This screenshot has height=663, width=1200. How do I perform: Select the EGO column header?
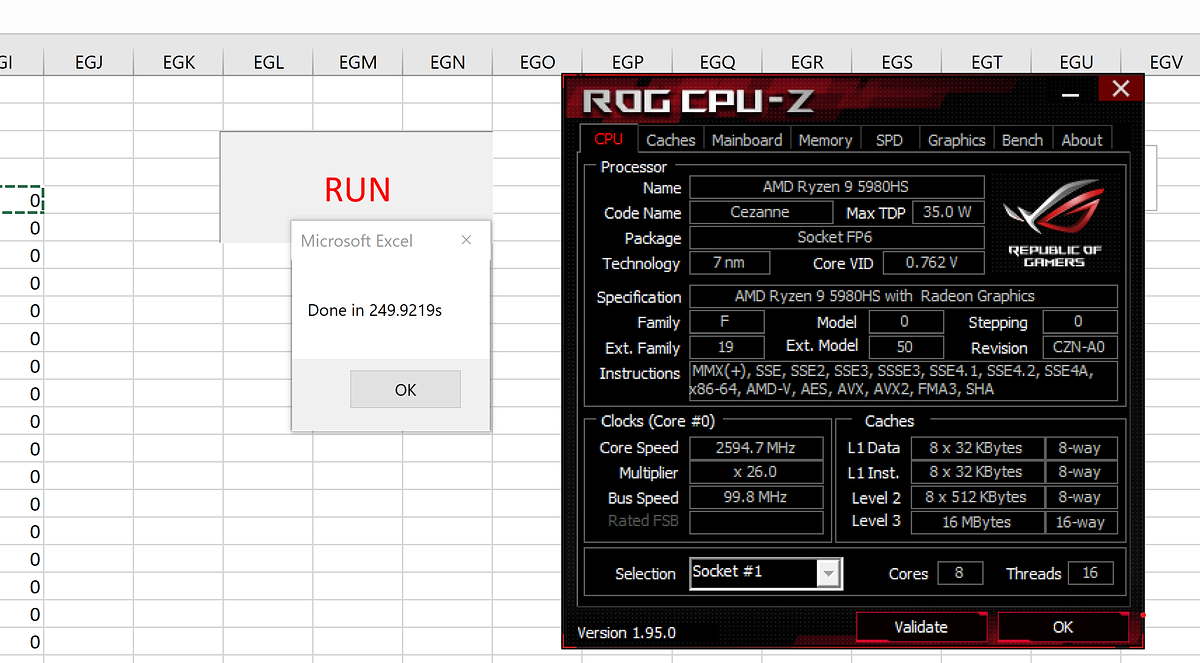(x=537, y=62)
